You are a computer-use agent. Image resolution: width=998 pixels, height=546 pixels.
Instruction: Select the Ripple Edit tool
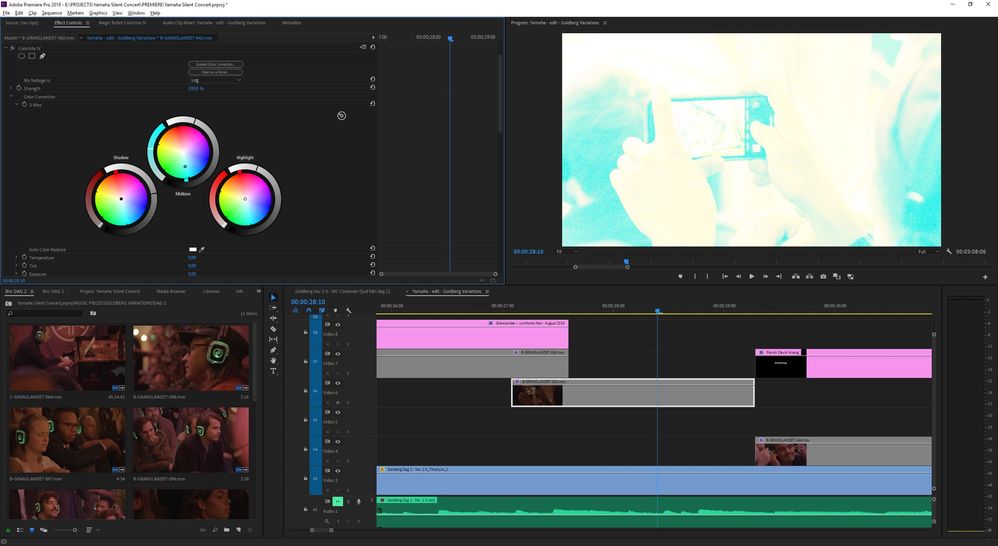(x=273, y=318)
